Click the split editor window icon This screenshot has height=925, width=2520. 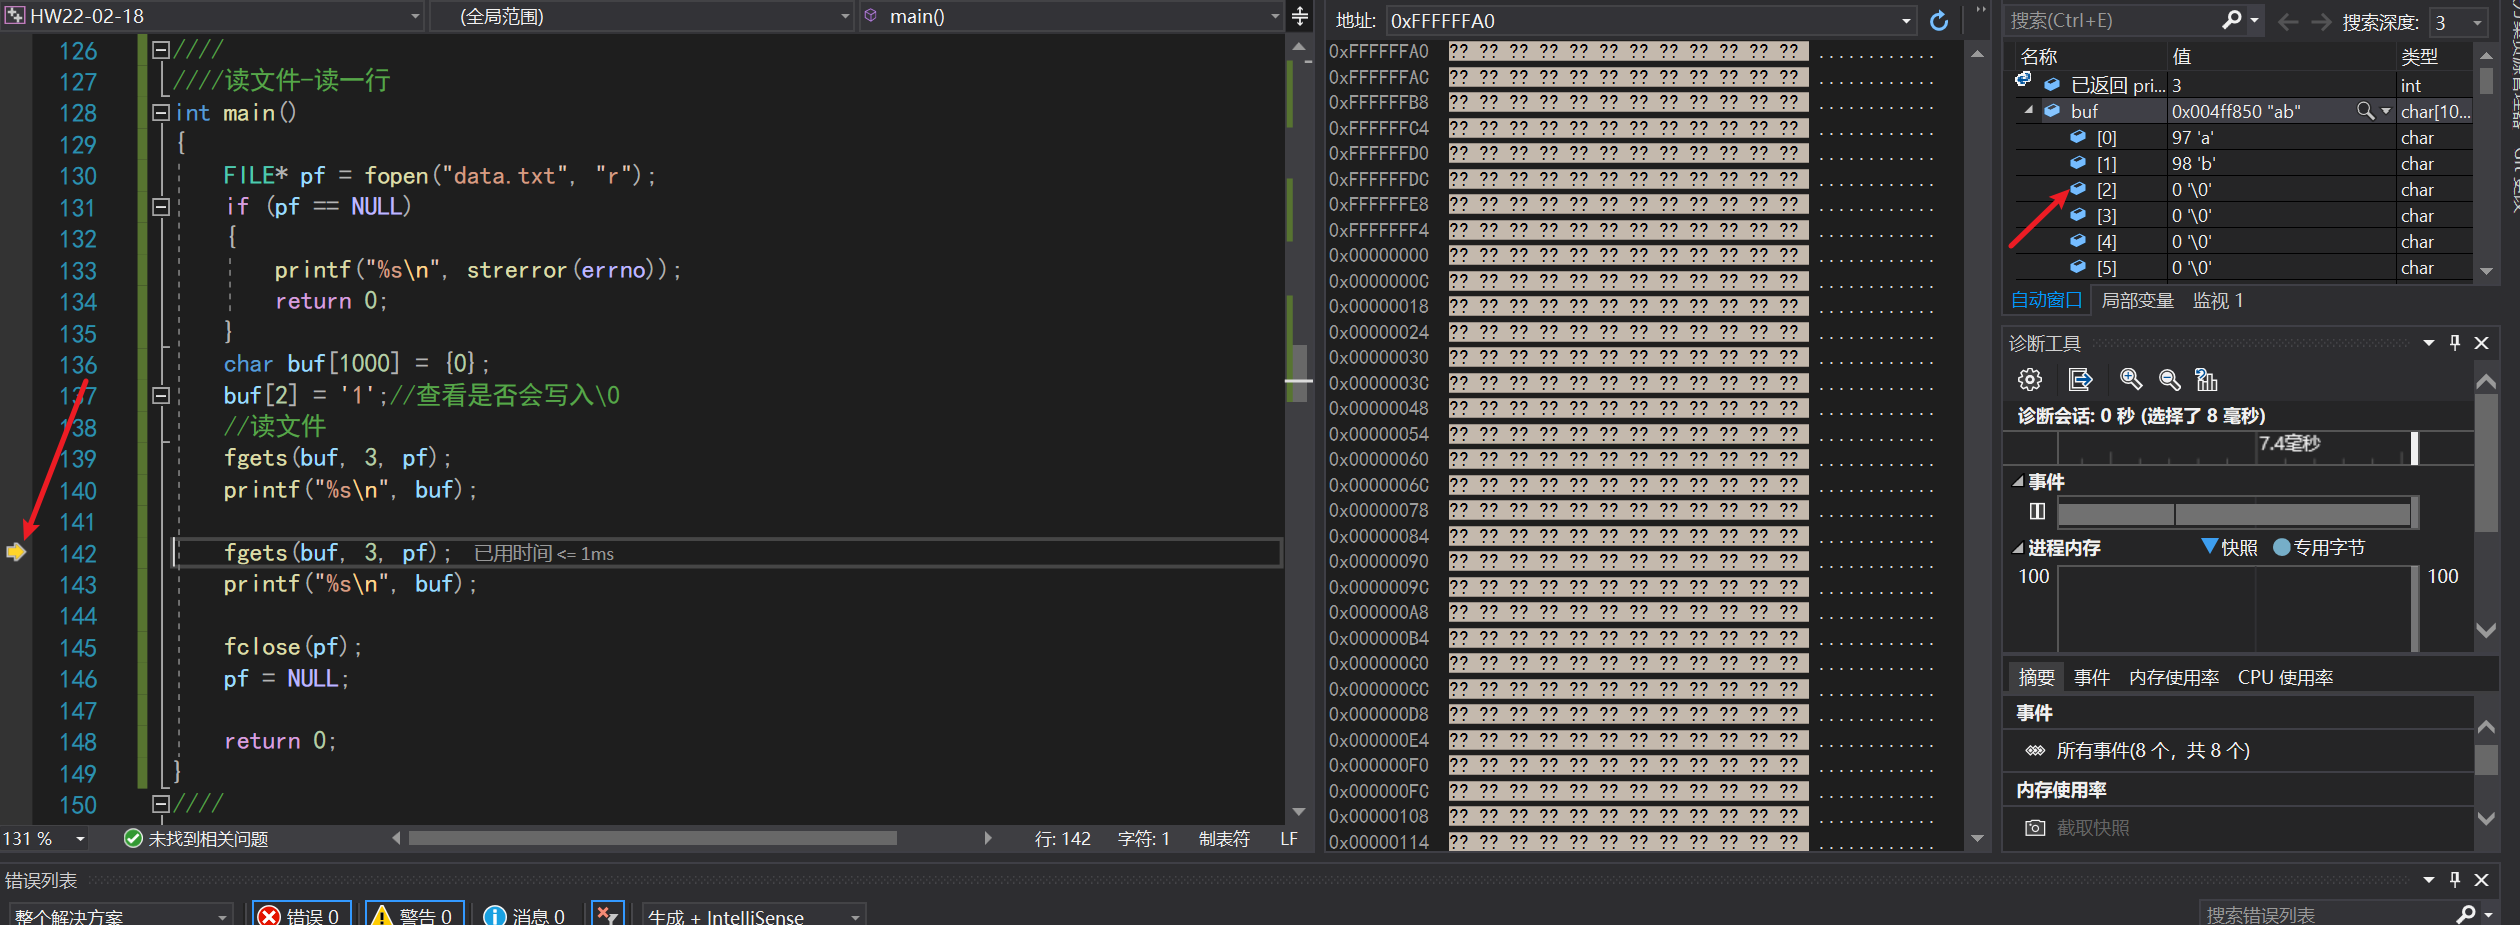[1299, 16]
